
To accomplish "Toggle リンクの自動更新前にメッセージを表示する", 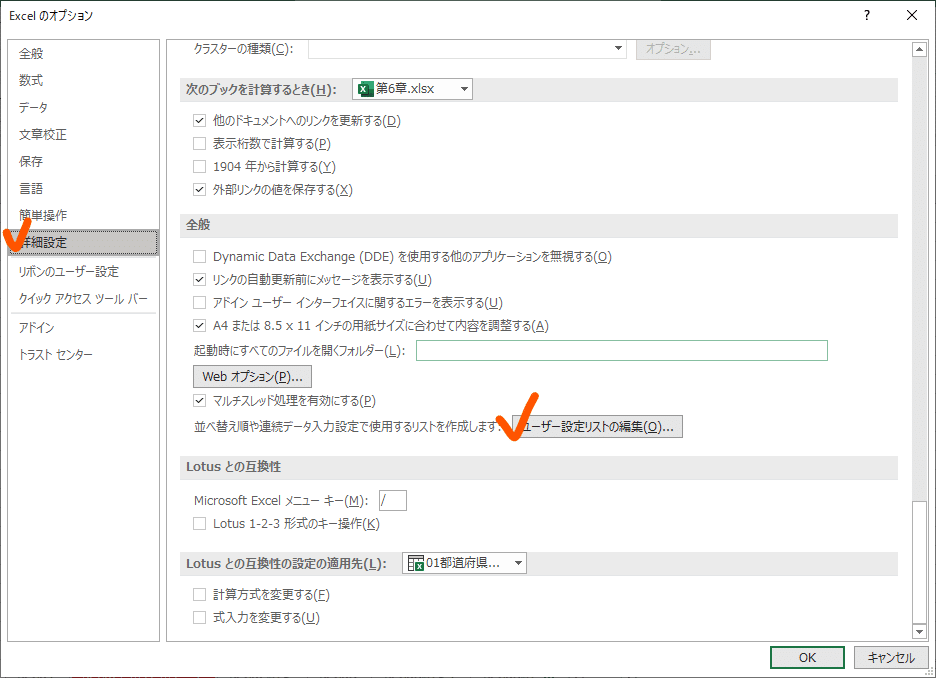I will (199, 279).
